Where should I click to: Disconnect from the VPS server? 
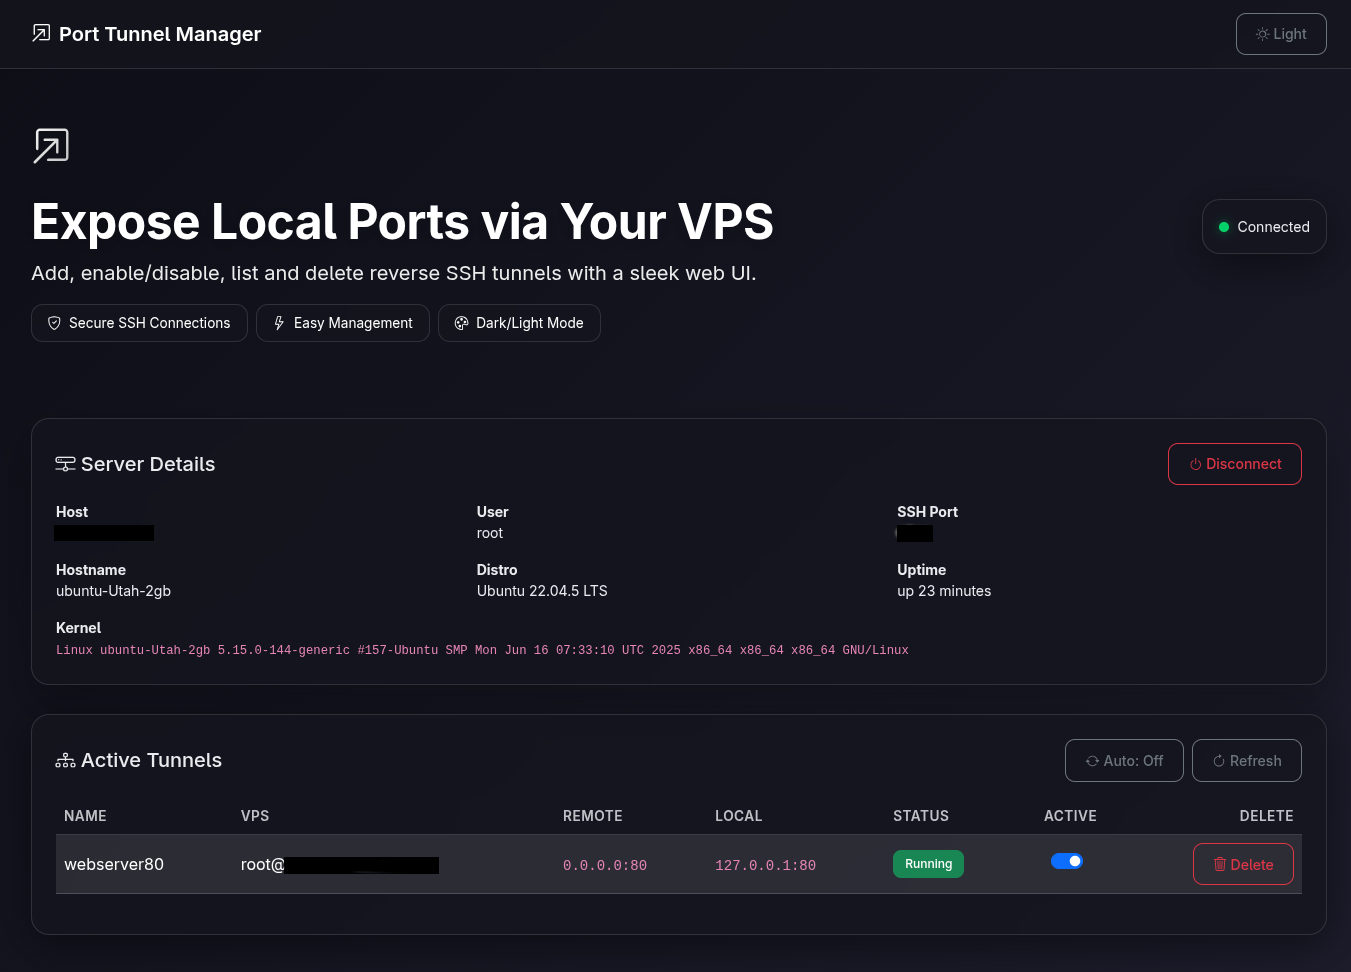1234,464
